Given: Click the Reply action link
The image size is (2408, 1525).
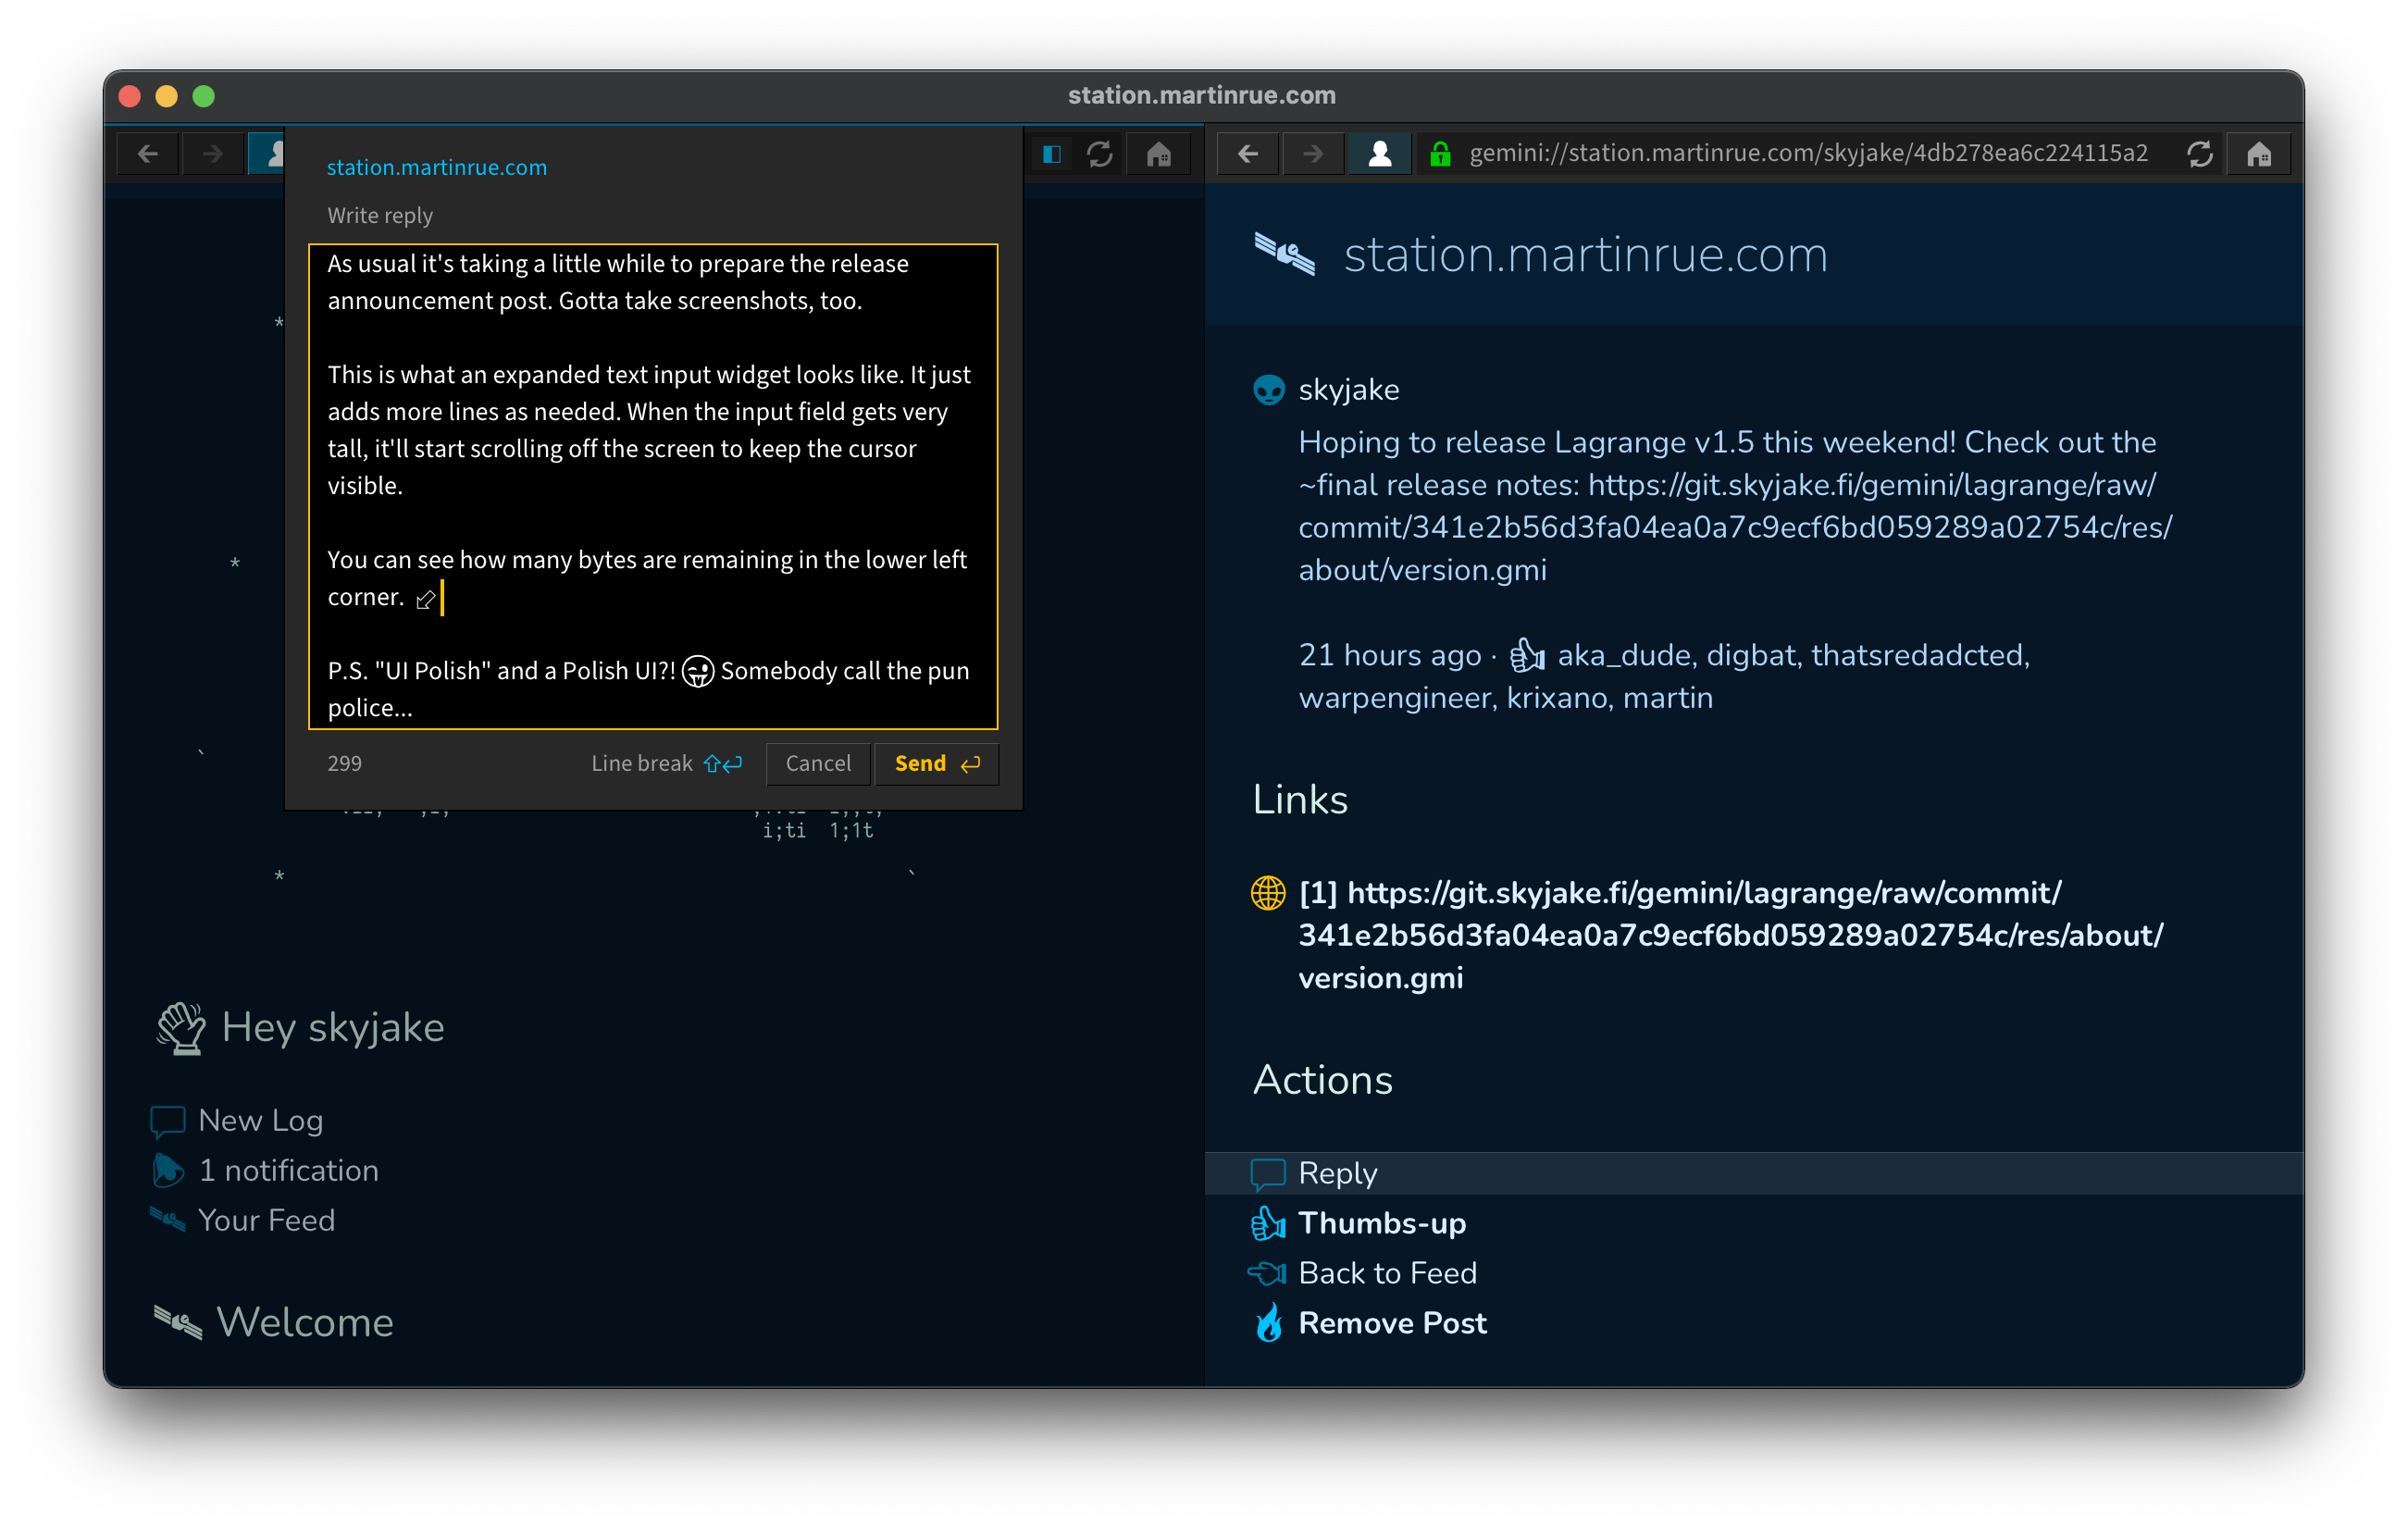Looking at the screenshot, I should tap(1337, 1172).
